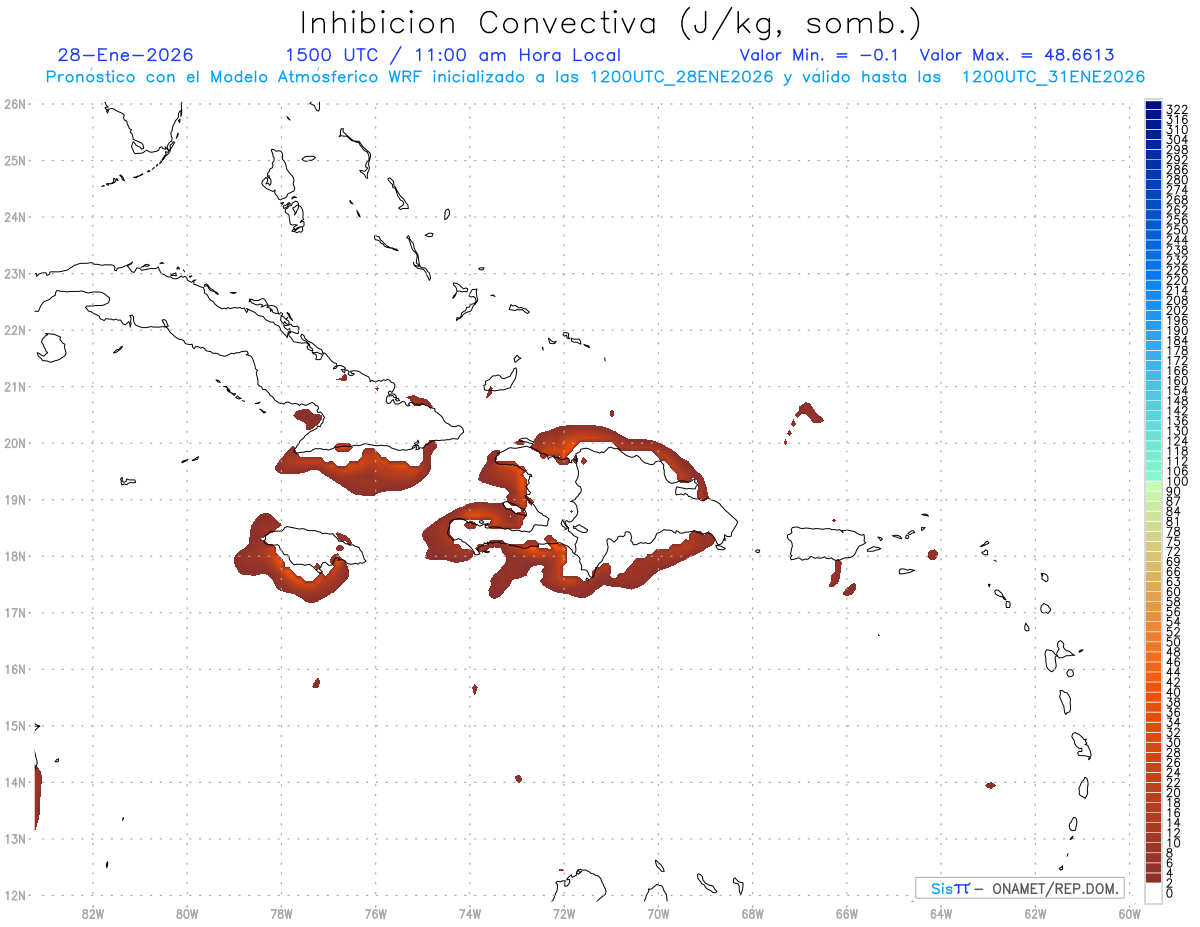Click the 70W longitude label

(x=658, y=912)
